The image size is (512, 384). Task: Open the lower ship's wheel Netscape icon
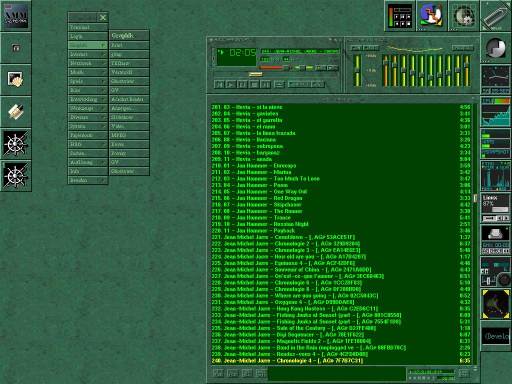[x=15, y=176]
